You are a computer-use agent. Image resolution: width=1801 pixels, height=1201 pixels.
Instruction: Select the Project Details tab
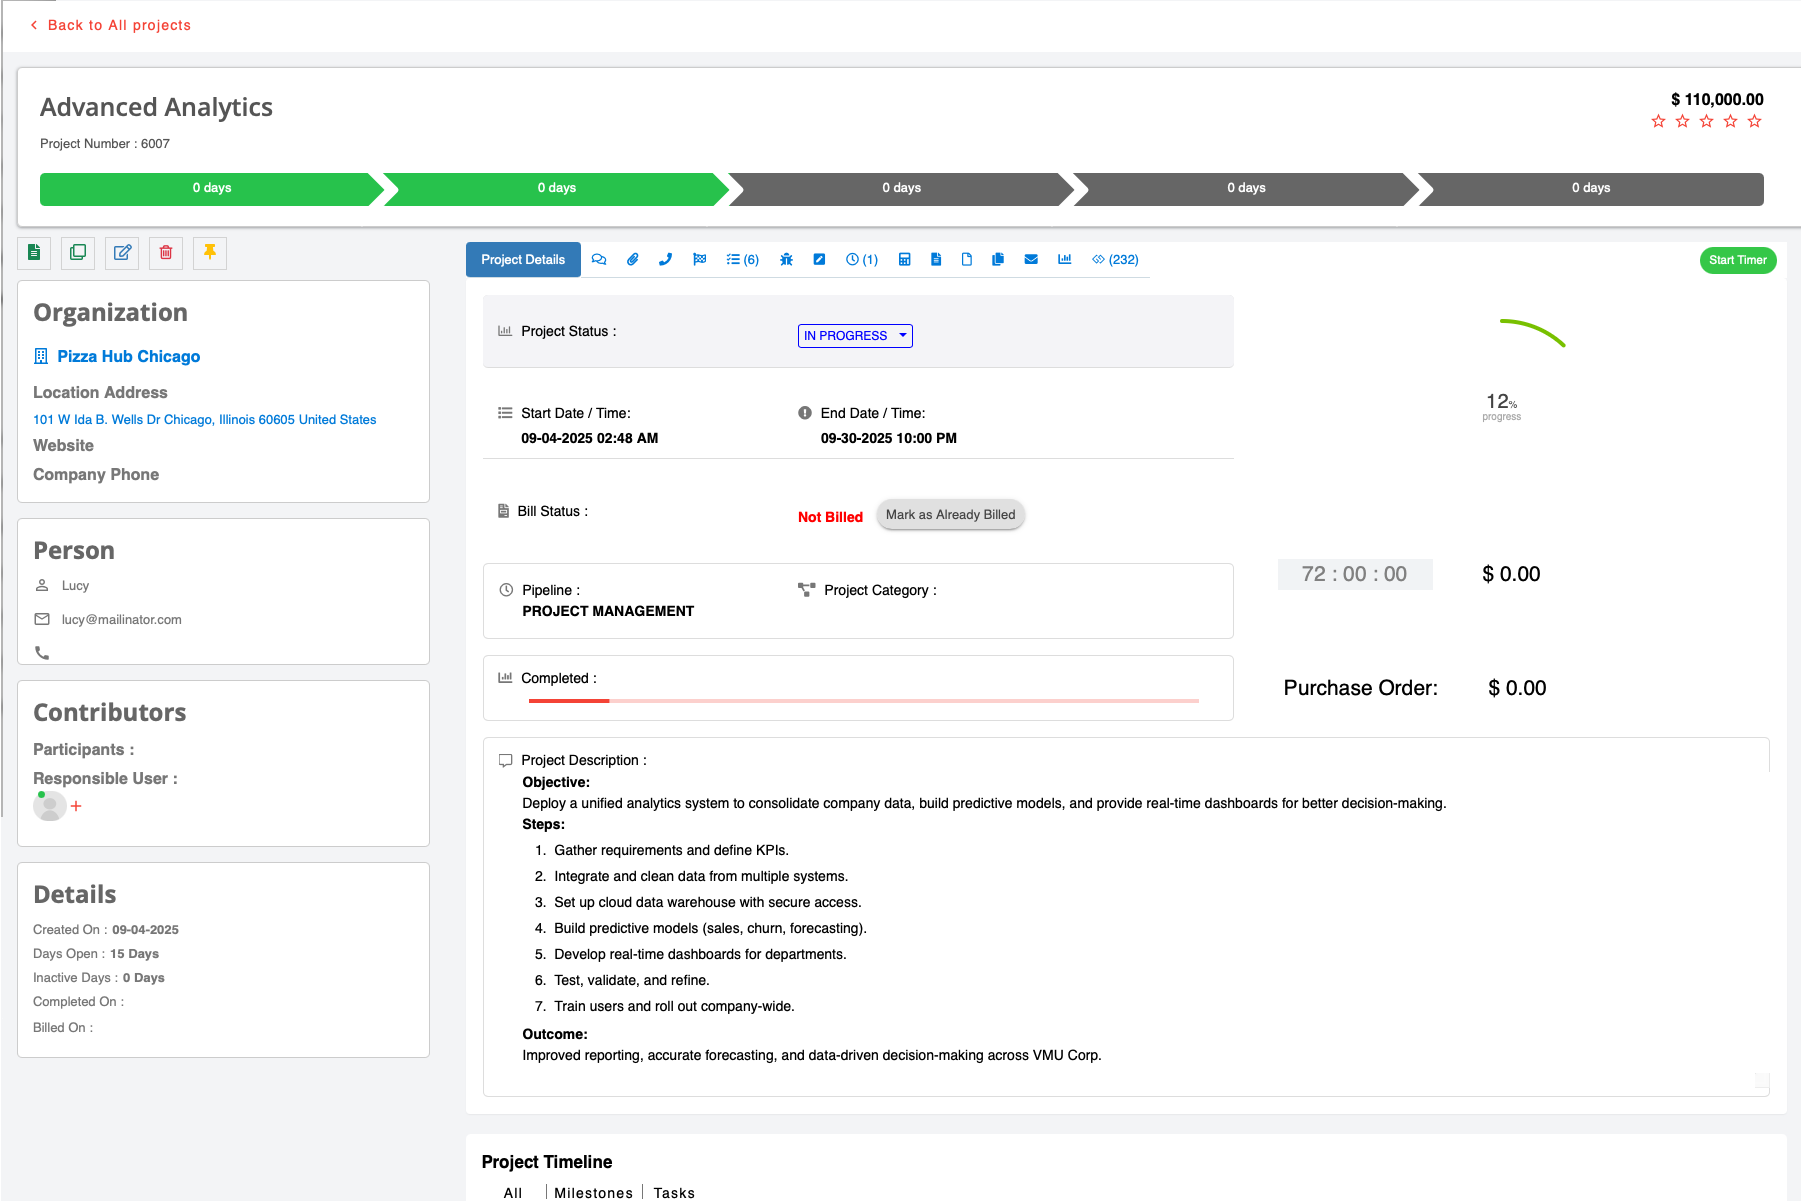point(523,260)
